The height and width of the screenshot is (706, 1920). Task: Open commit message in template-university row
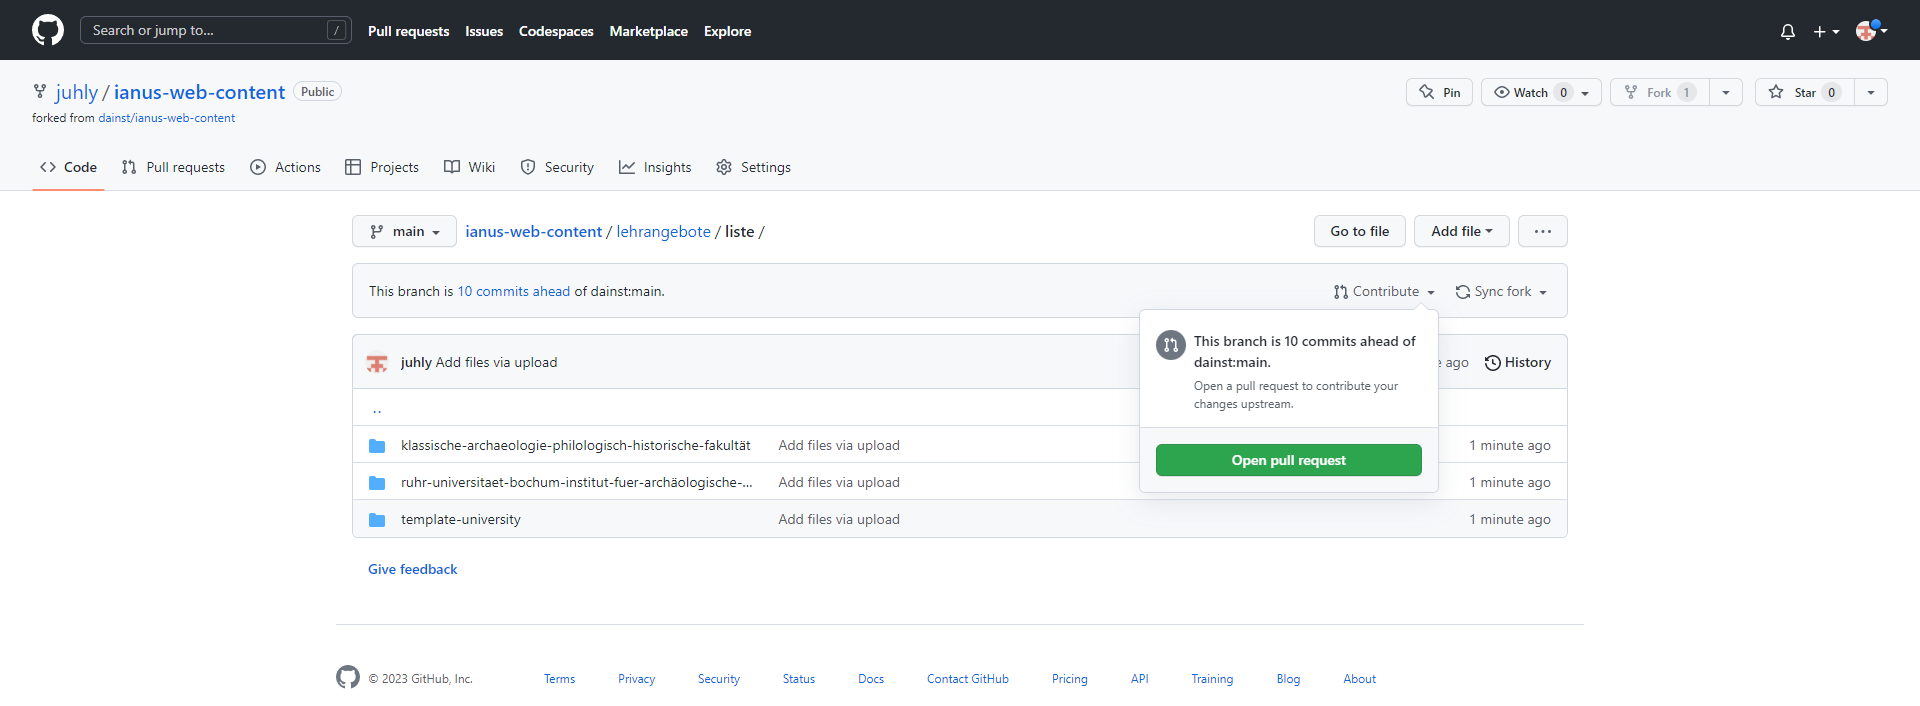pos(839,519)
